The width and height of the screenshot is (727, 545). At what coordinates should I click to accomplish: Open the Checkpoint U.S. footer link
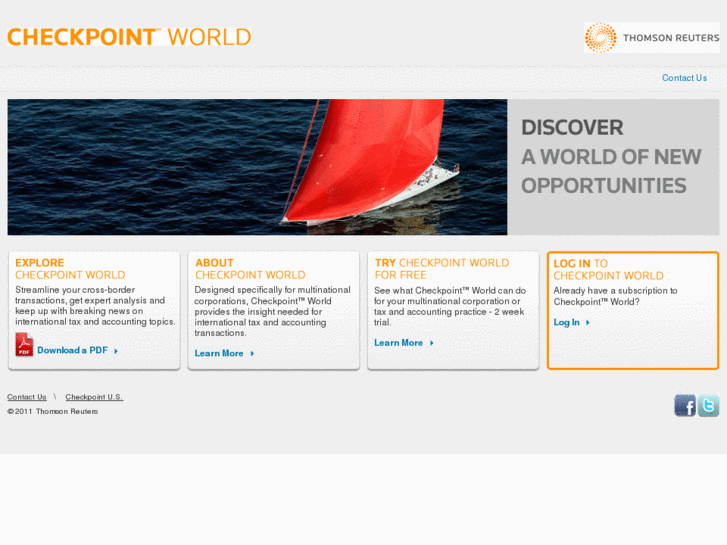pos(94,397)
